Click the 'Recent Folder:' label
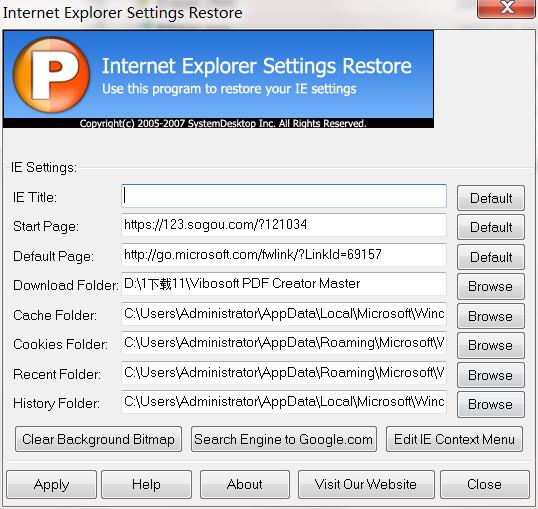 click(57, 374)
